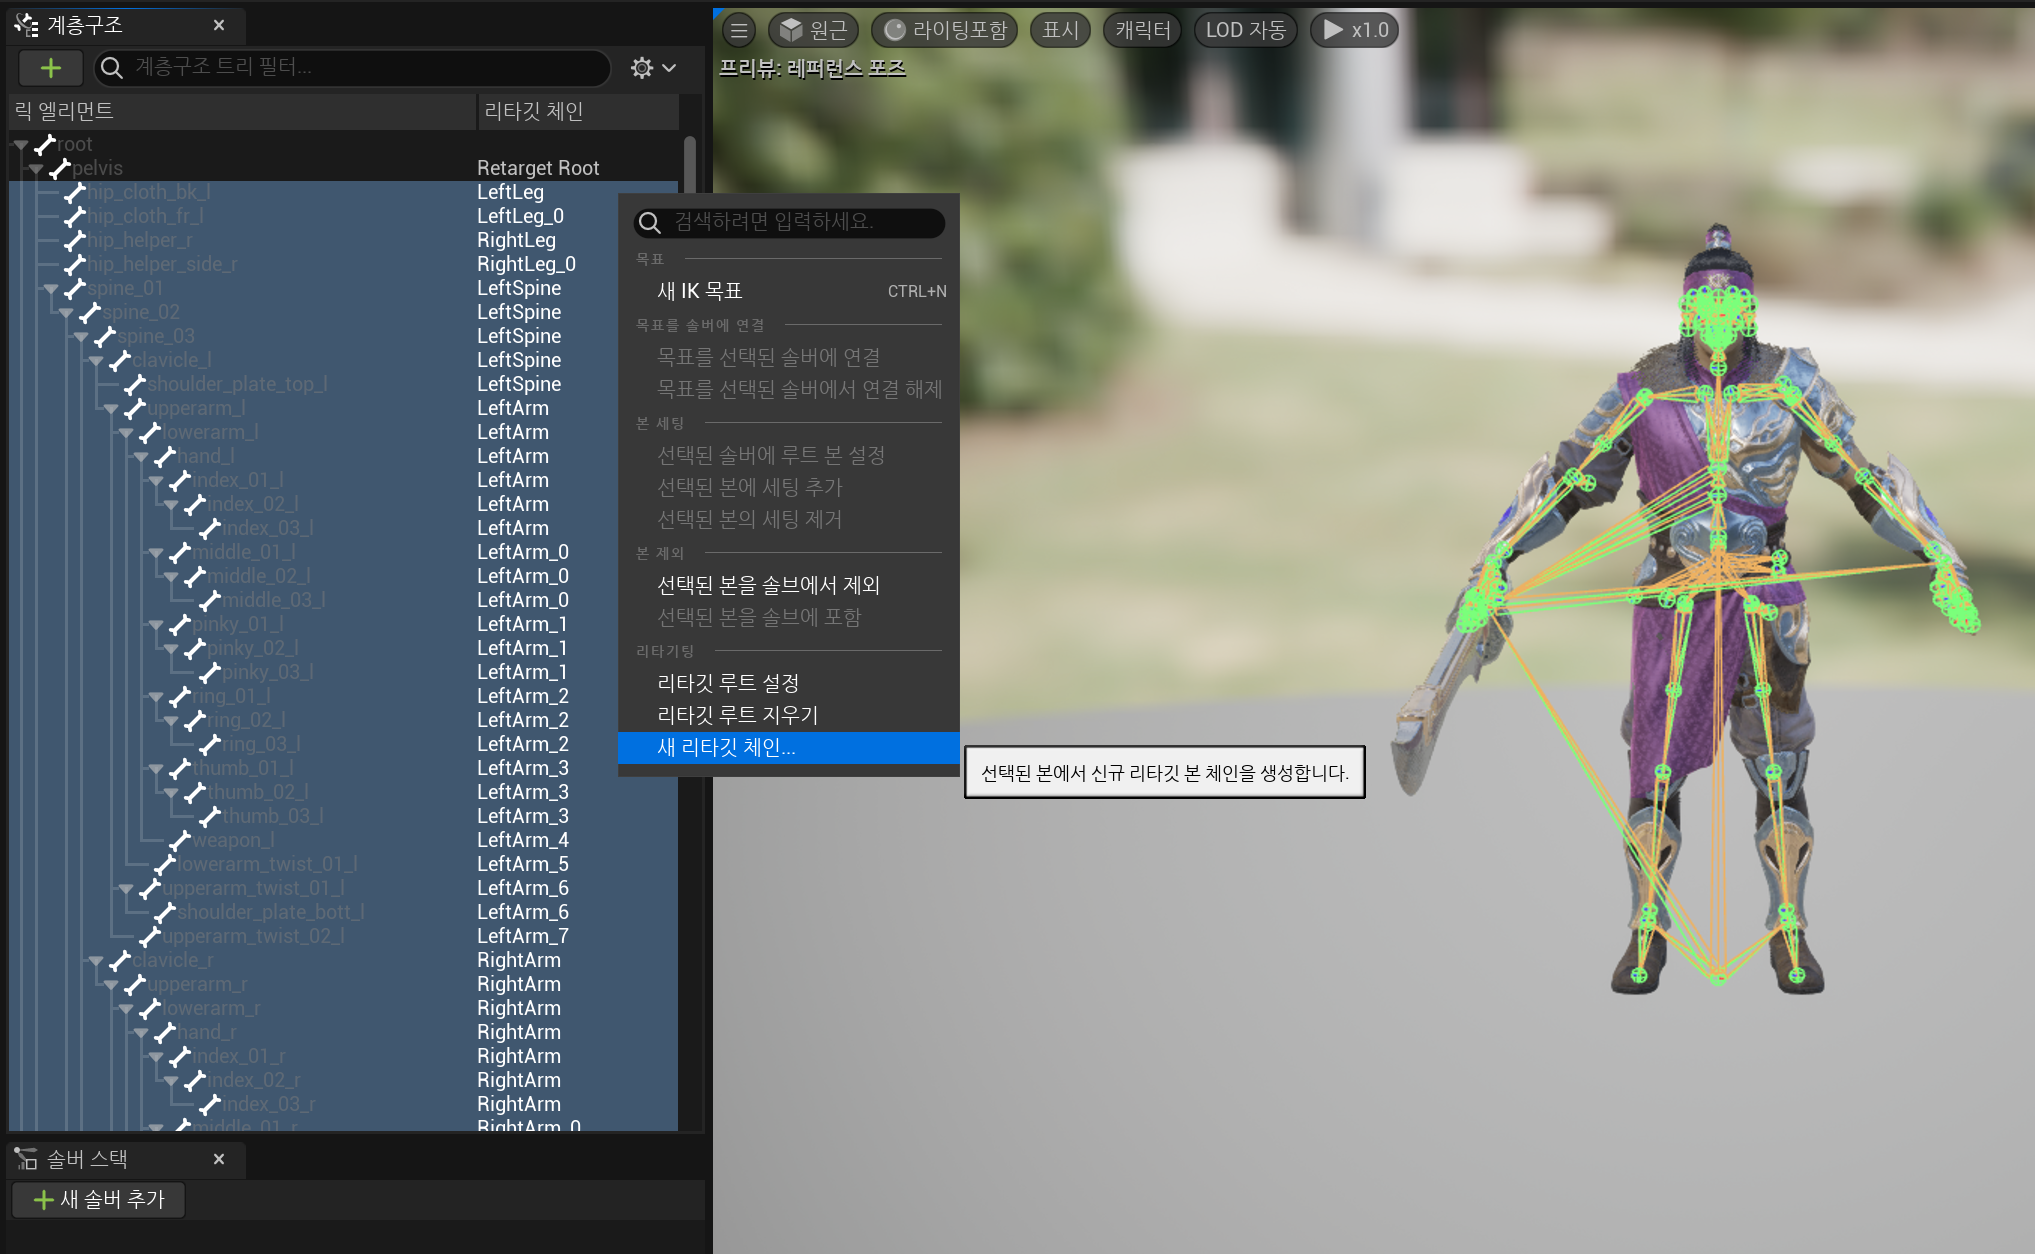Collapse the spine_01 tree node
This screenshot has height=1254, width=2035.
(x=50, y=289)
